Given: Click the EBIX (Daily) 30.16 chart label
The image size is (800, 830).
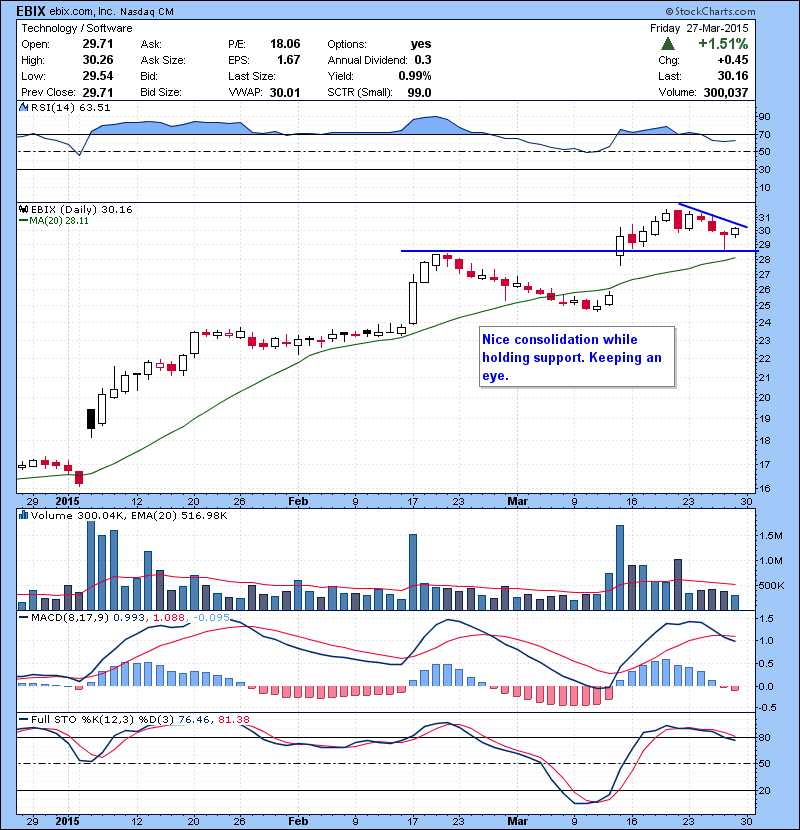Looking at the screenshot, I should click(x=82, y=209).
